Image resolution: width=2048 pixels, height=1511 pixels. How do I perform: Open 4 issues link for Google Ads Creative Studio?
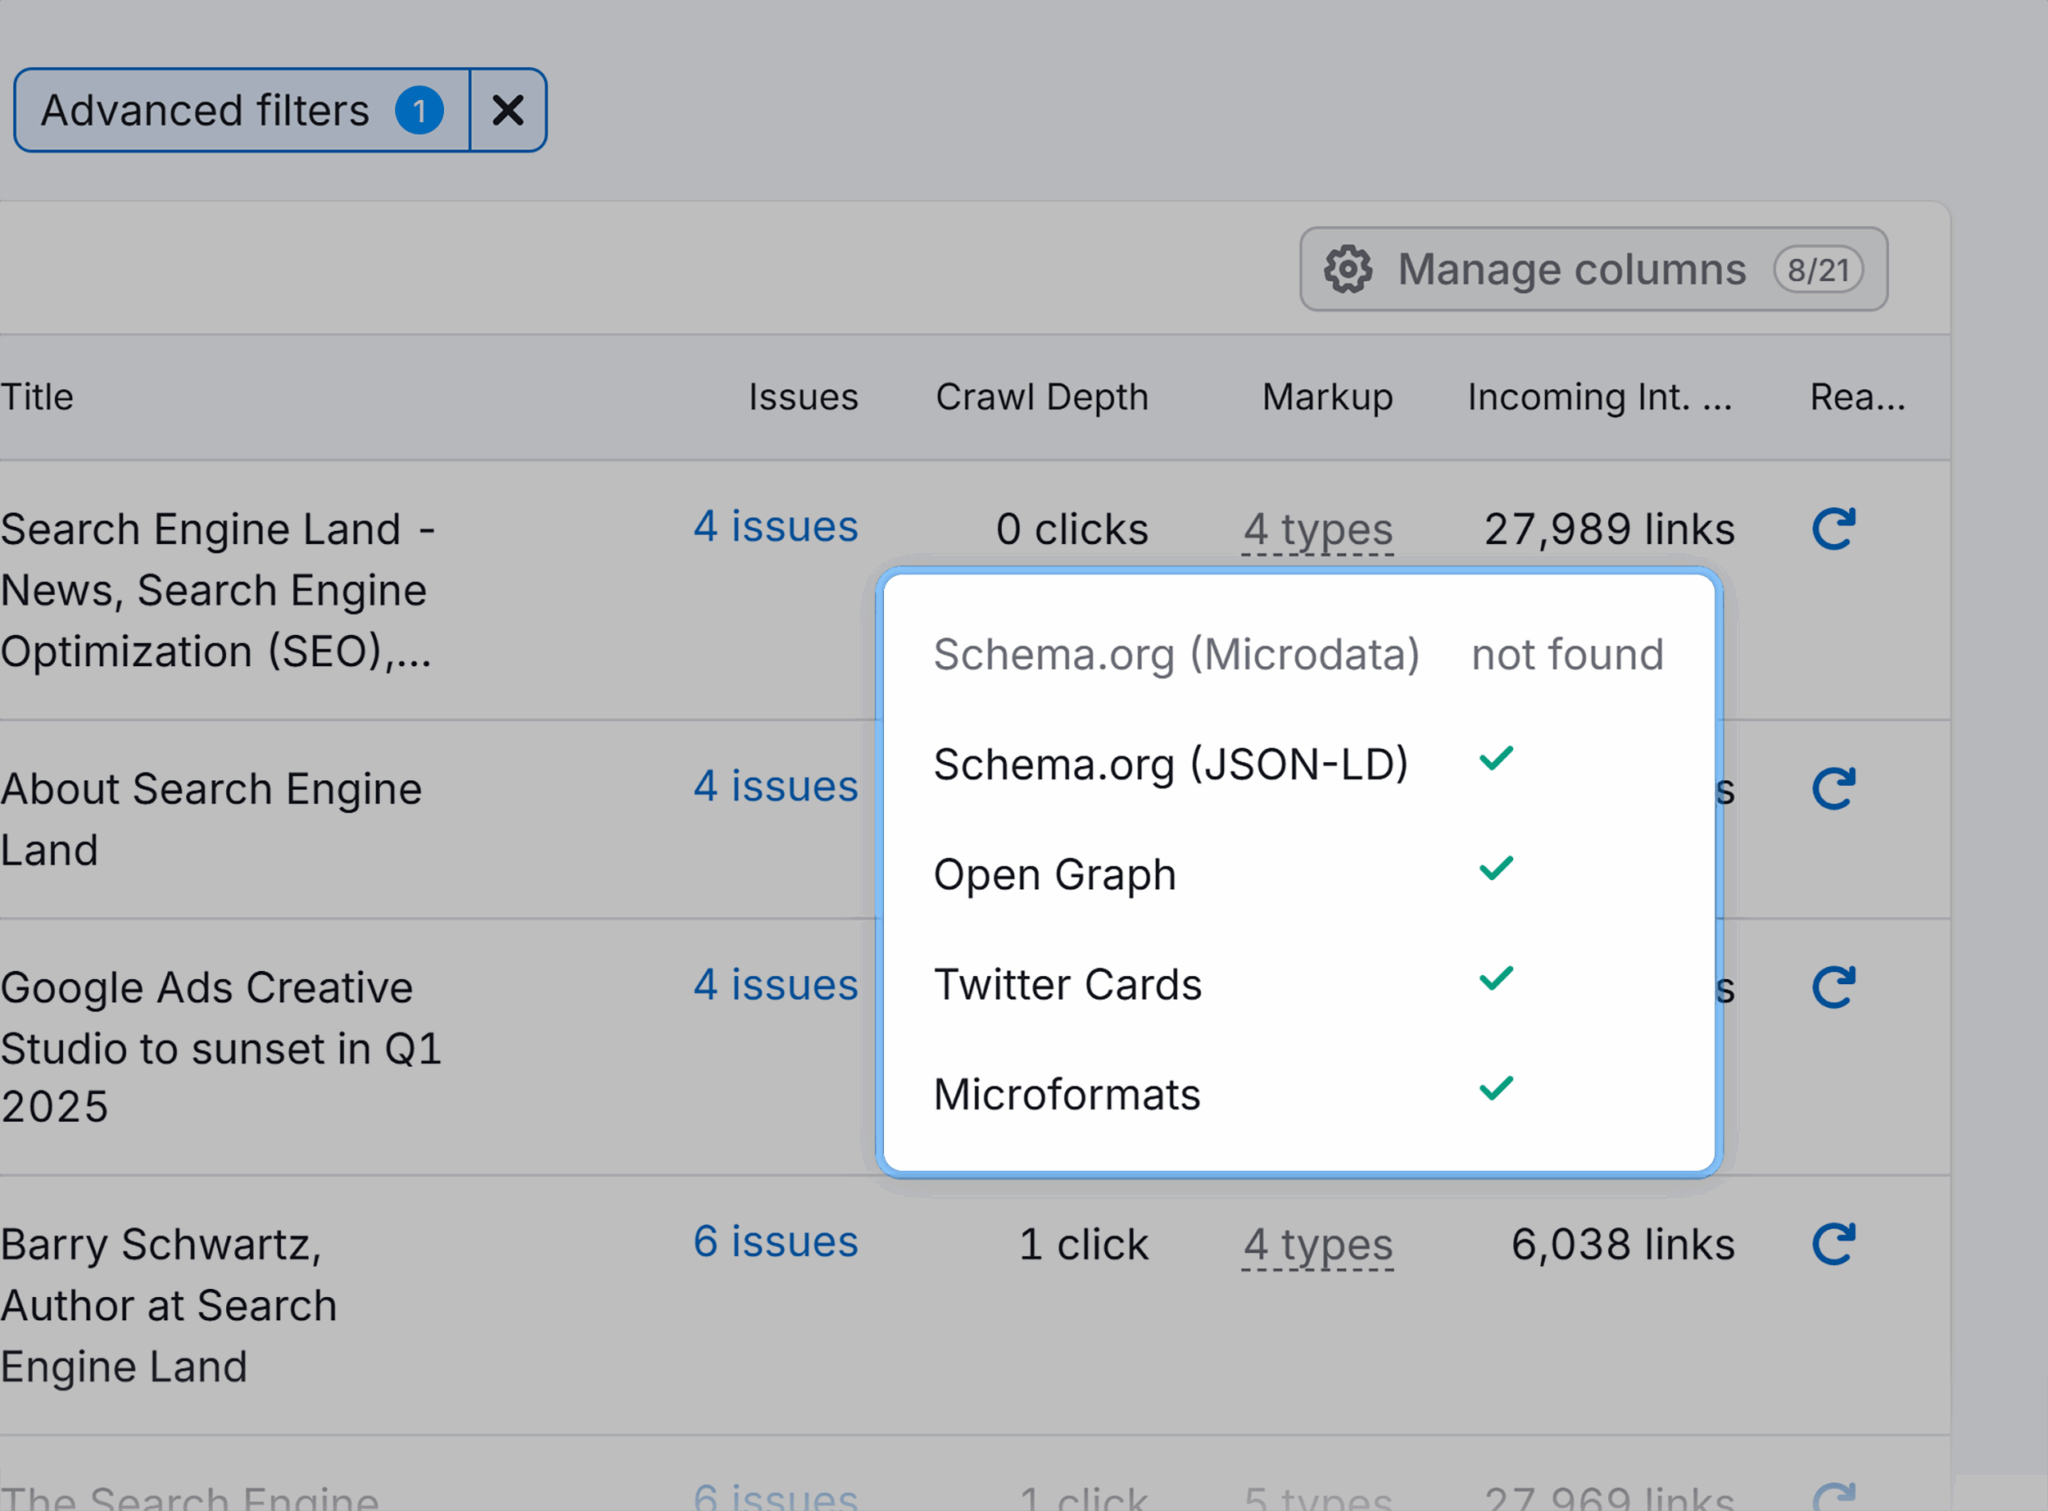tap(775, 985)
